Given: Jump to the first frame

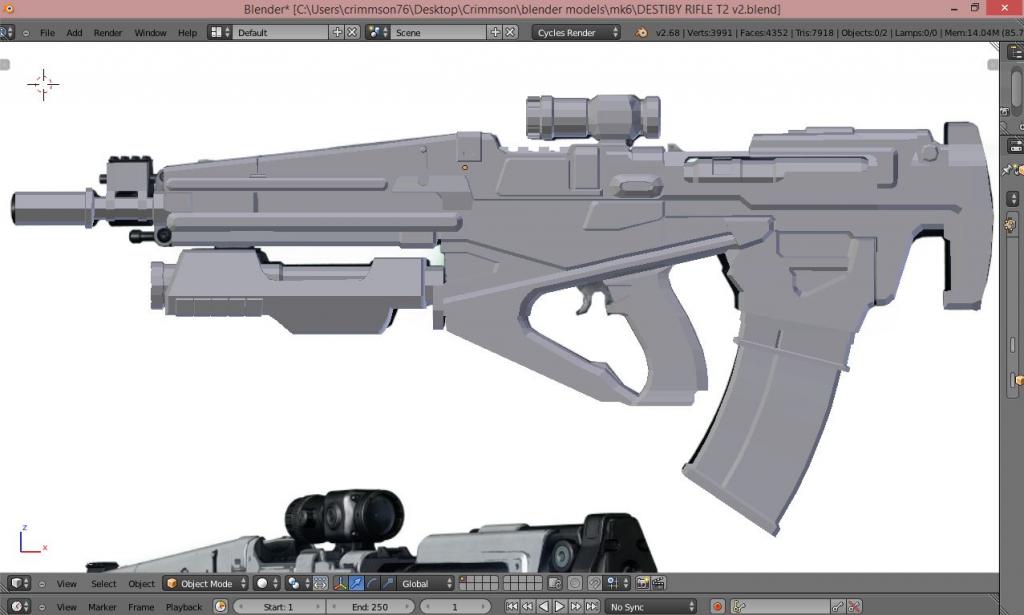Looking at the screenshot, I should (512, 607).
